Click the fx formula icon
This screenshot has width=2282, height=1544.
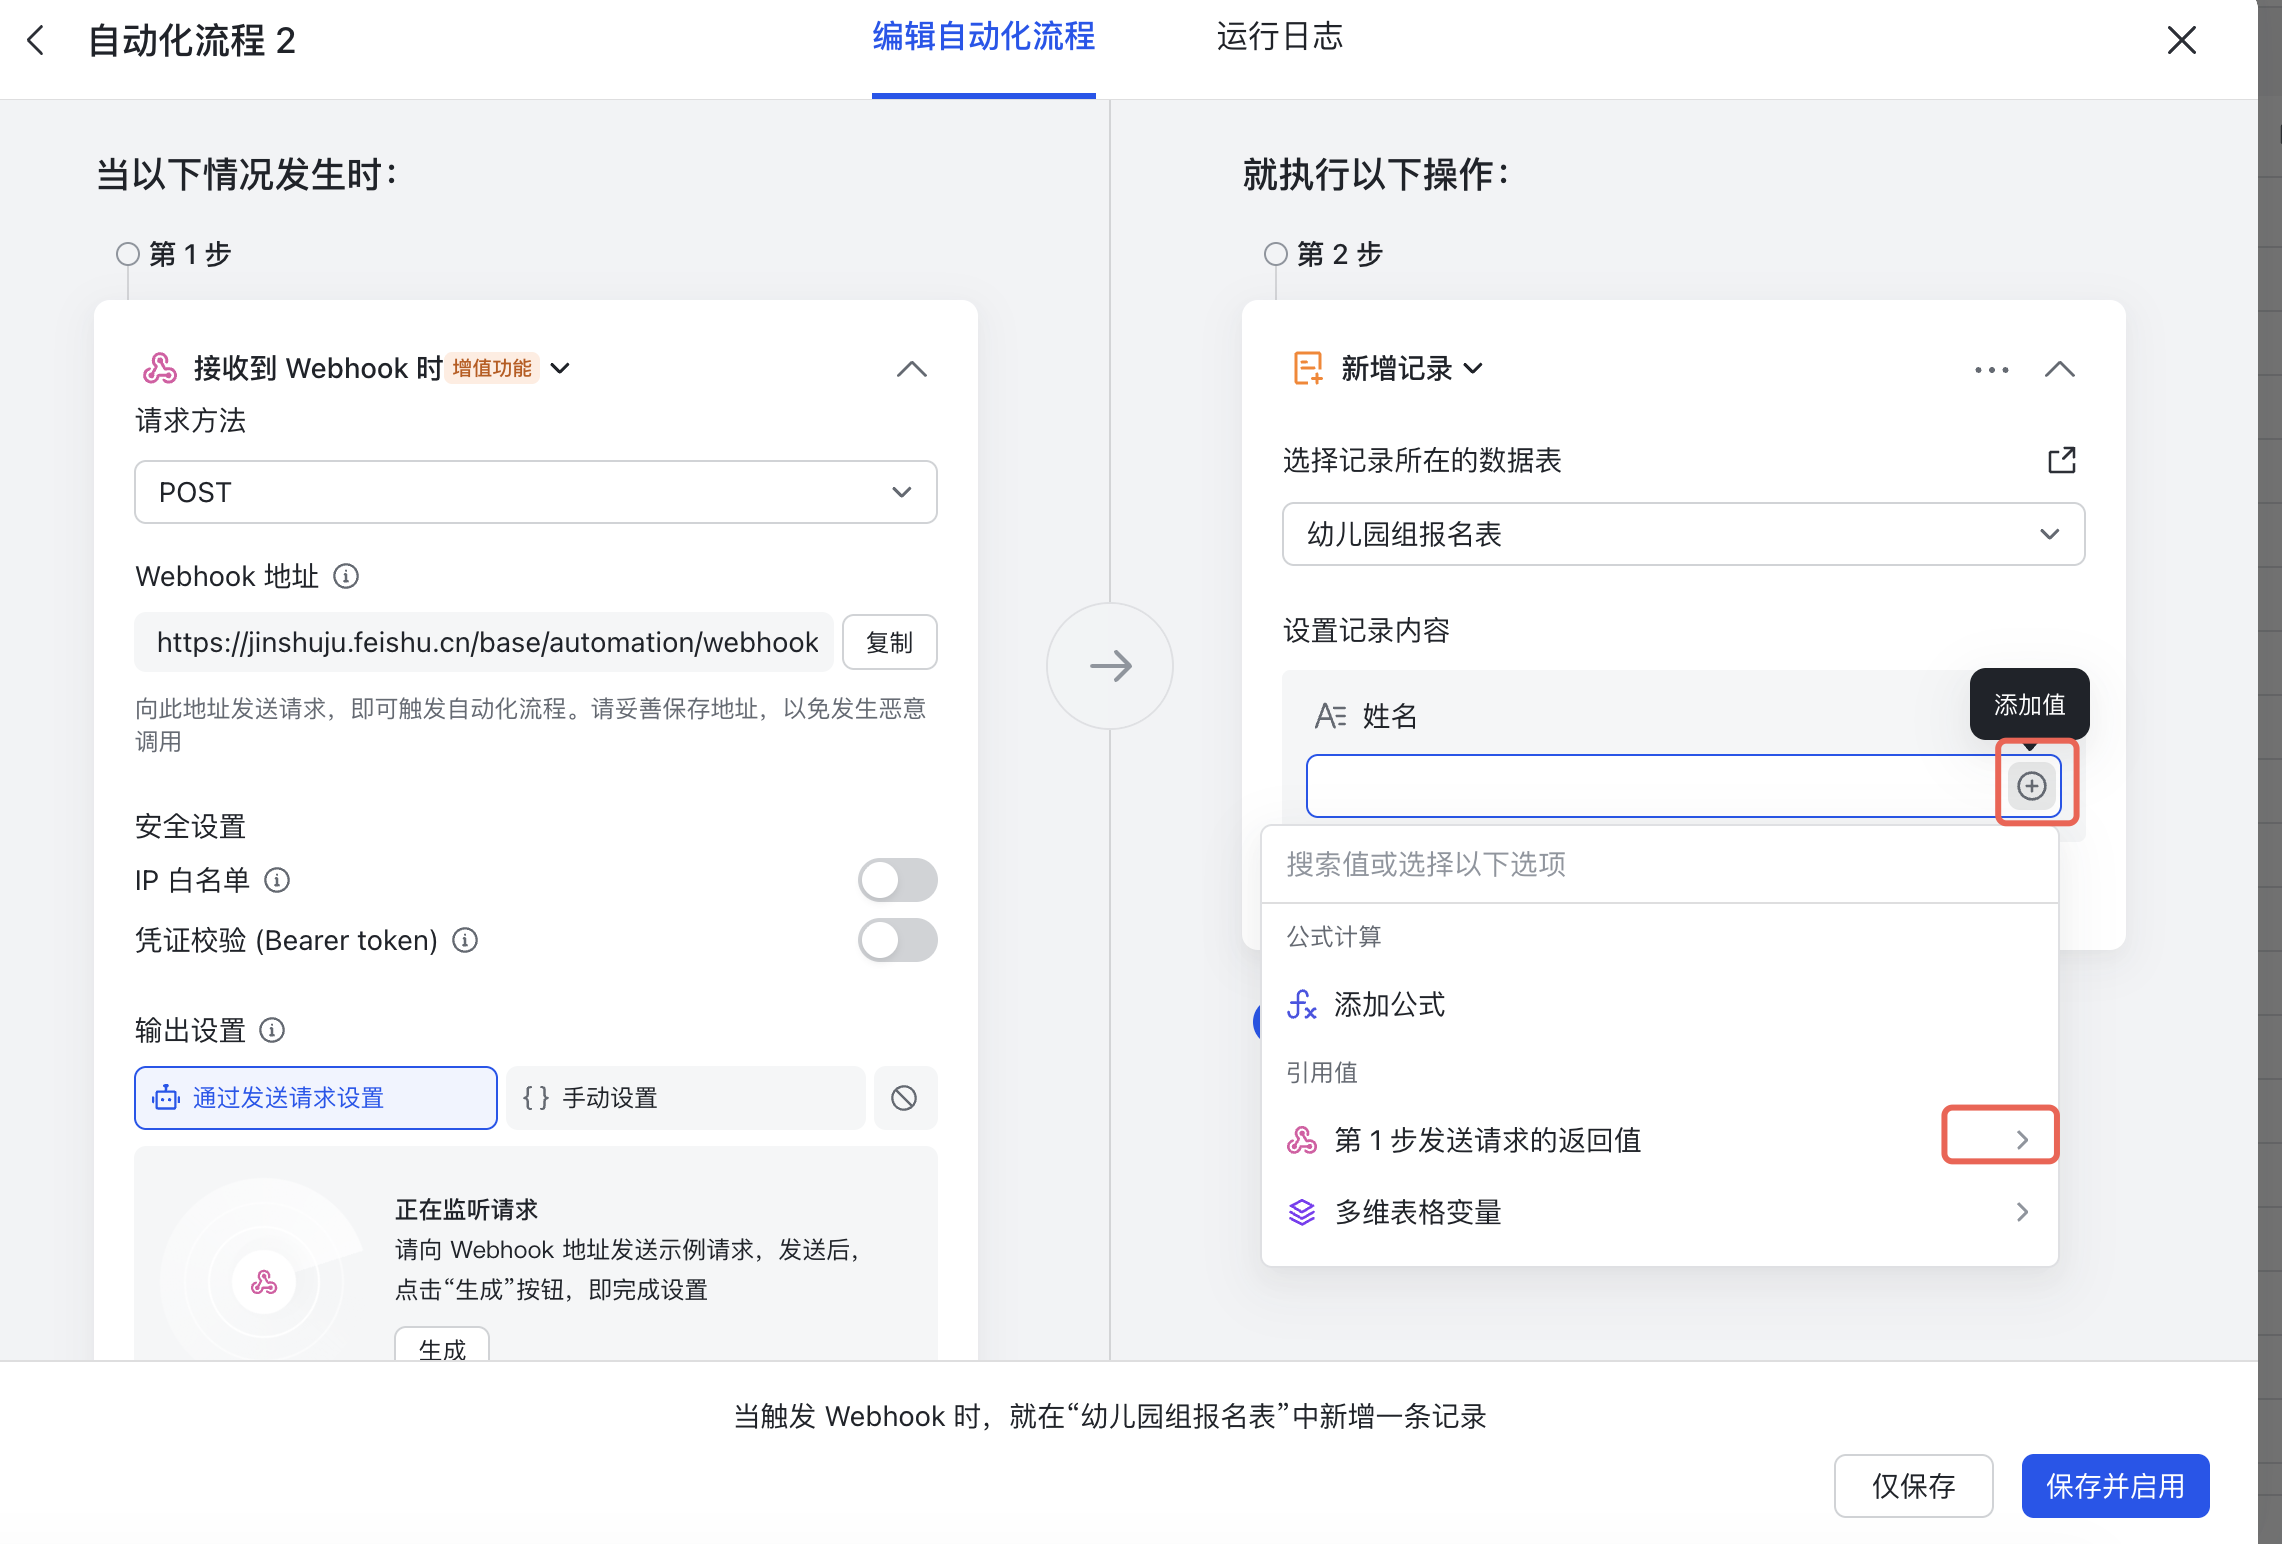pyautogui.click(x=1302, y=1004)
